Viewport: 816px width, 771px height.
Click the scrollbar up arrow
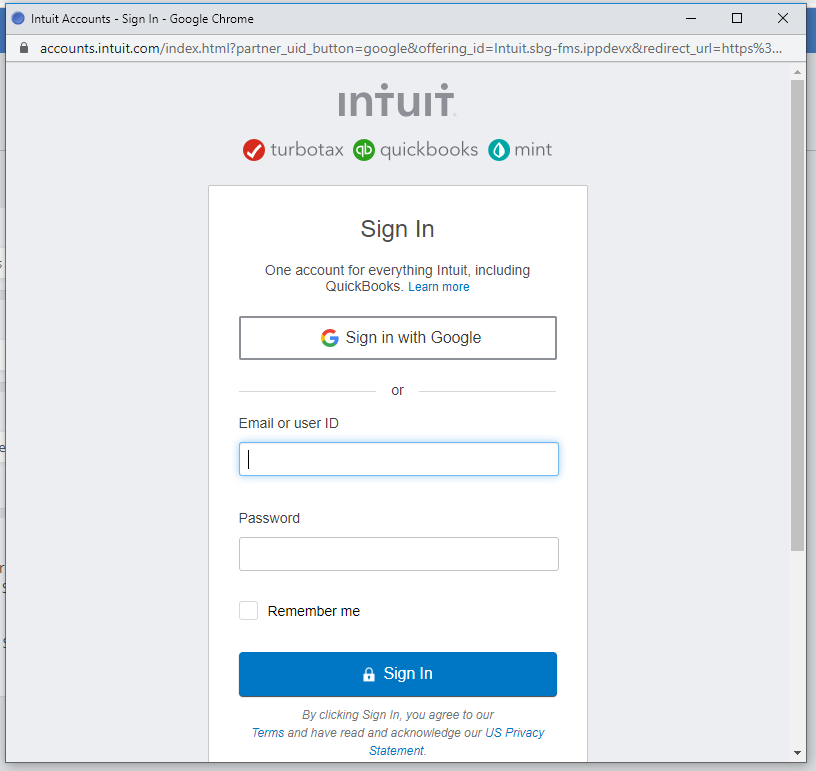[797, 72]
